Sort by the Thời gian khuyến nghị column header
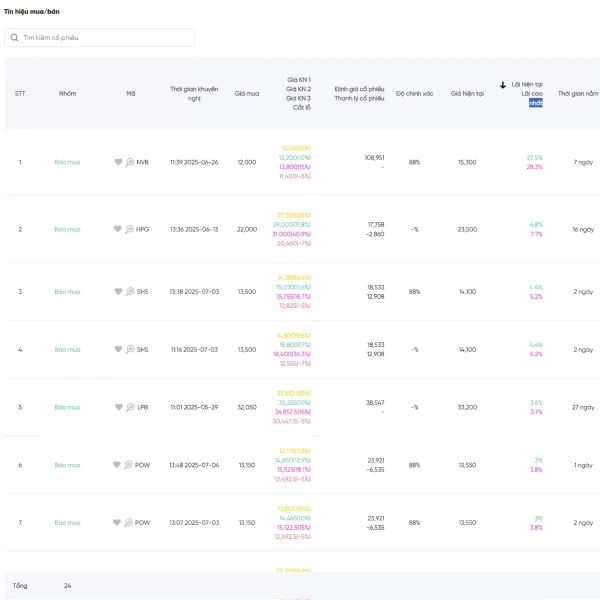This screenshot has width=600, height=600. [194, 94]
